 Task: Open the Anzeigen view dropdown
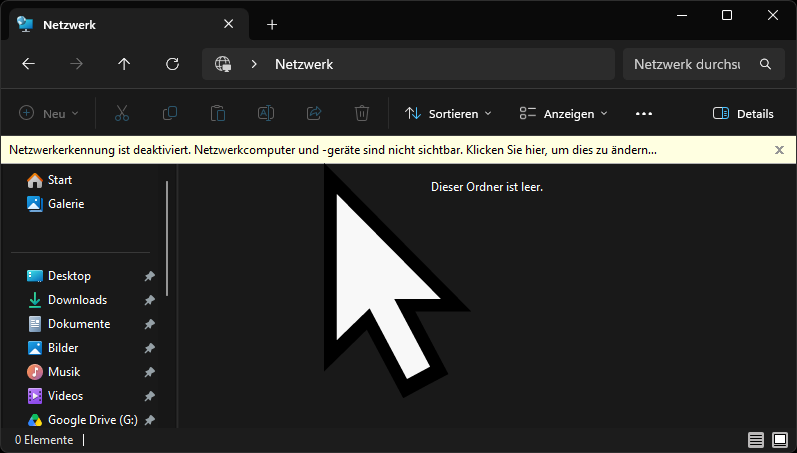point(563,113)
